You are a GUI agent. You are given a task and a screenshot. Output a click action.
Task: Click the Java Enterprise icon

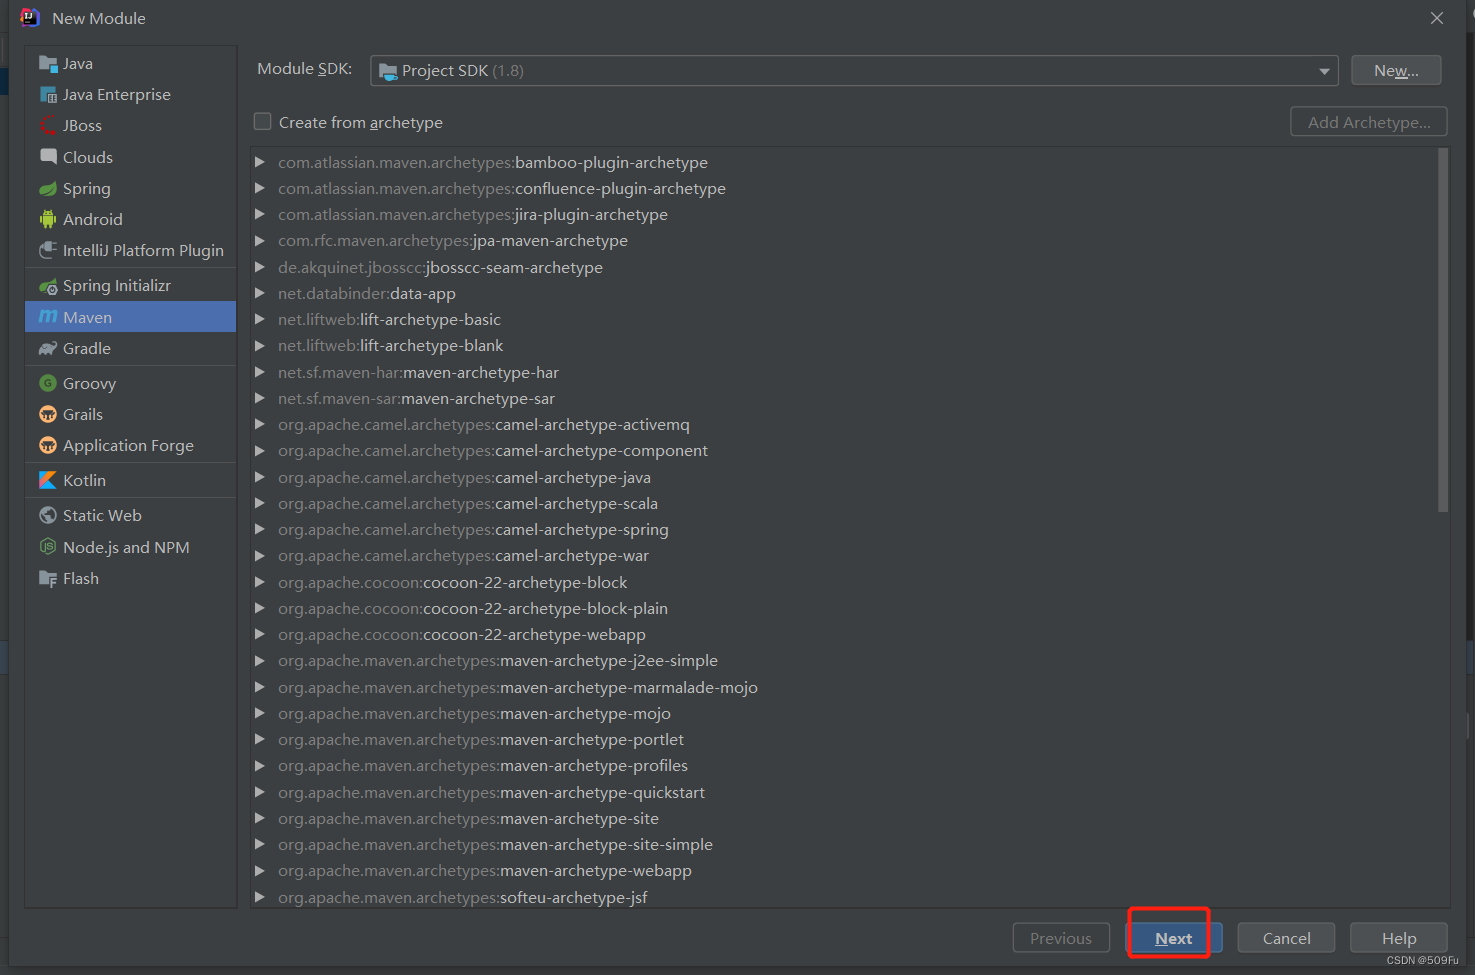tap(47, 94)
